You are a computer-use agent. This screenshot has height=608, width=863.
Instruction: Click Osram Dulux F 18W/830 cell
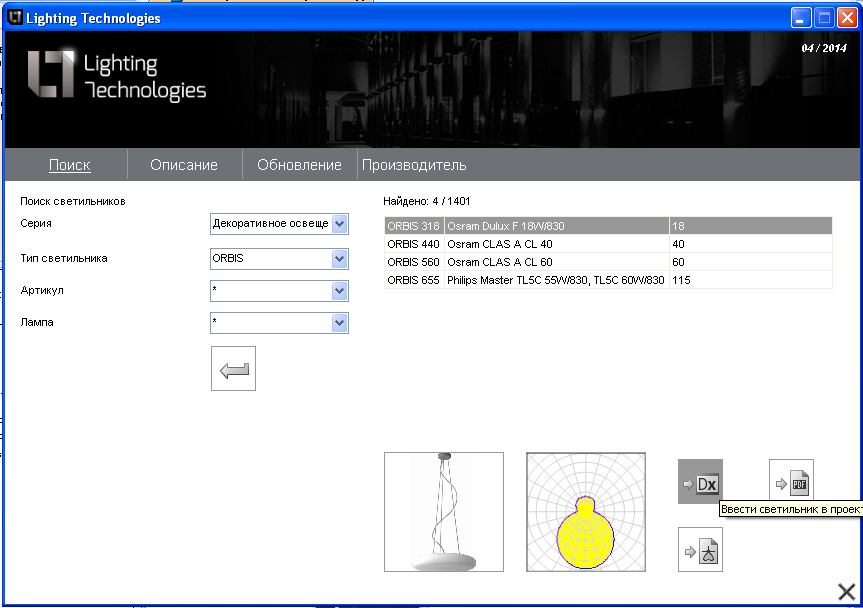tap(556, 226)
